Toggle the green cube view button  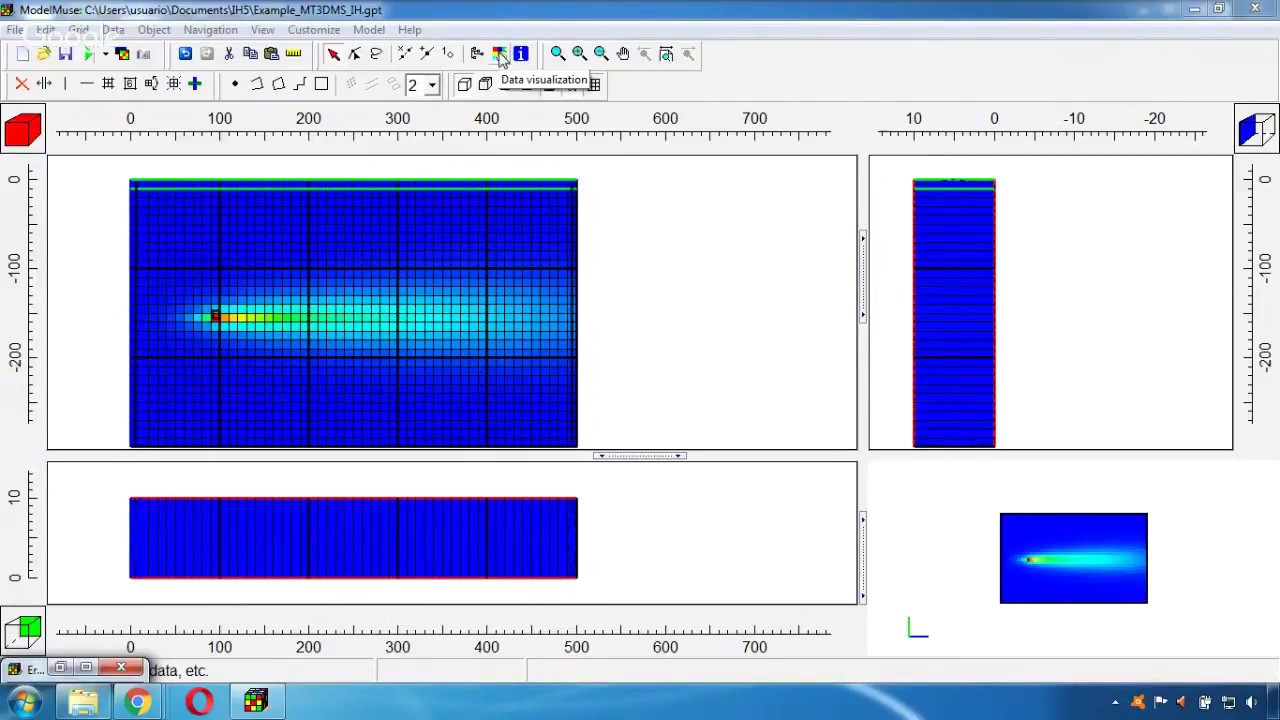[x=22, y=631]
